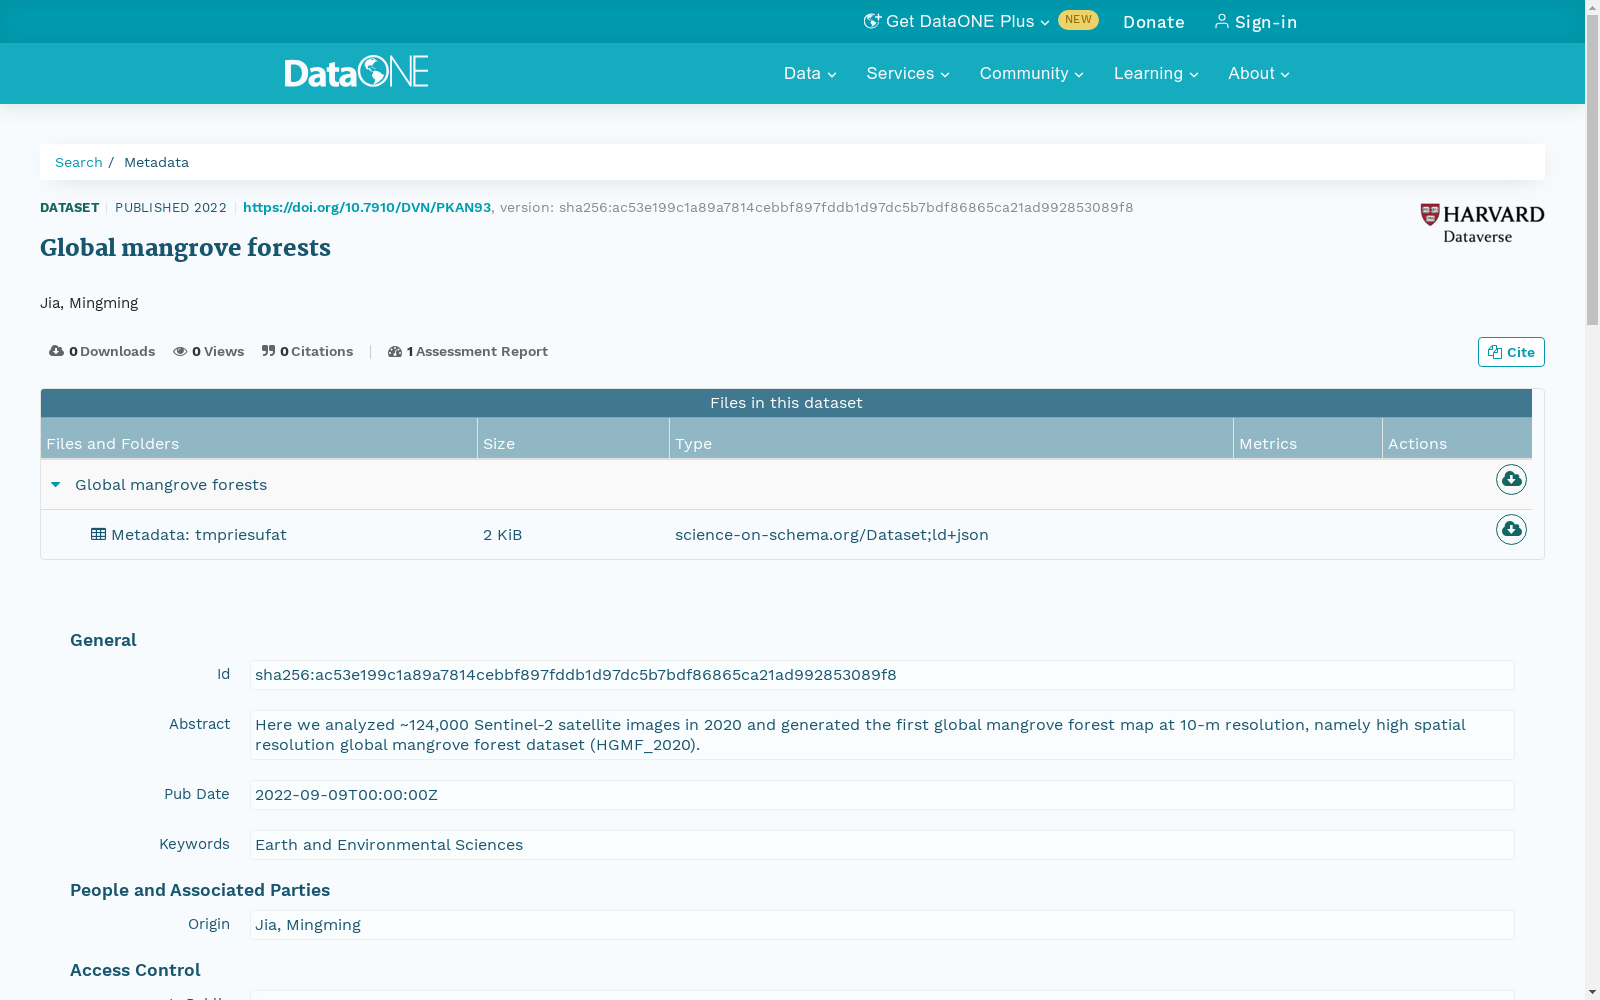Click the Type column header
Image resolution: width=1600 pixels, height=1000 pixels.
951,438
